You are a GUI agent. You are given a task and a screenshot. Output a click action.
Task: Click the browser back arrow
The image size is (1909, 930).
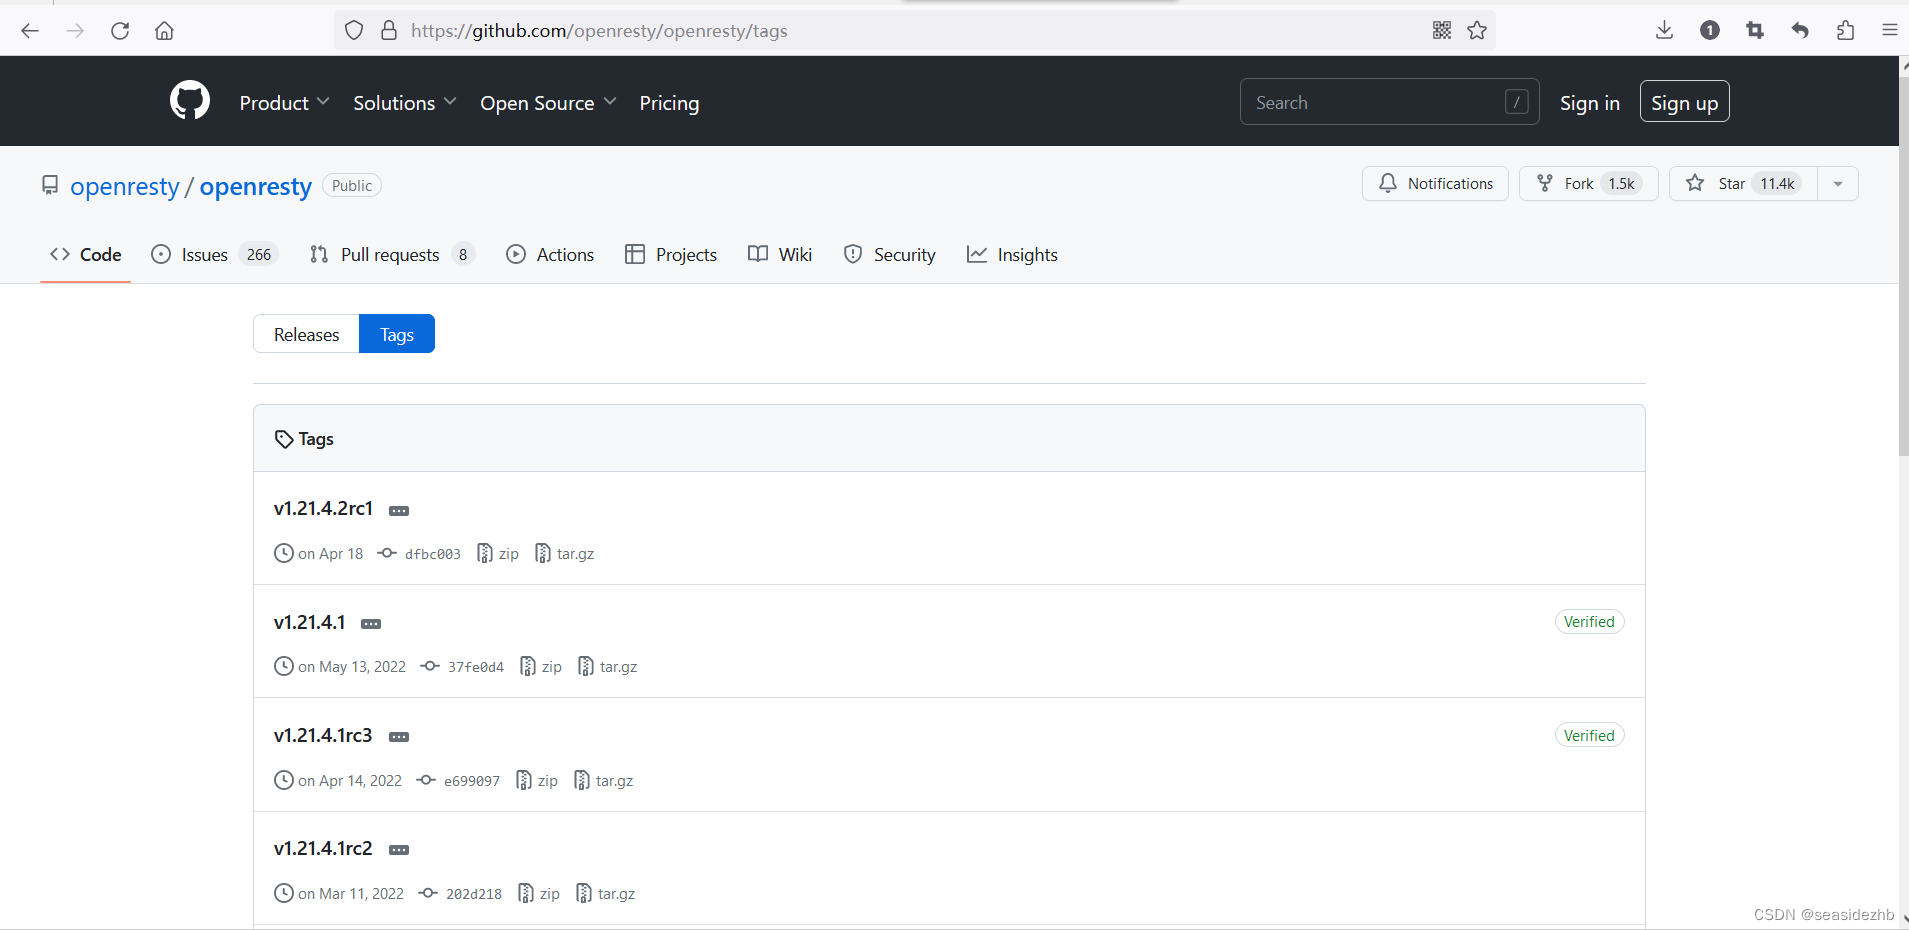[x=30, y=31]
